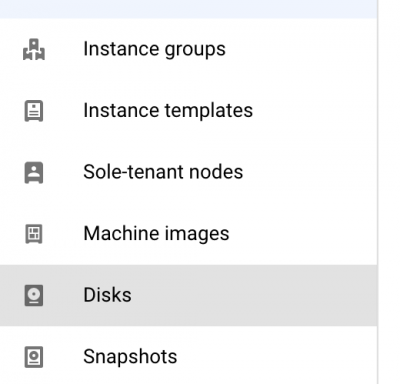The height and width of the screenshot is (384, 400).
Task: Click the Disks drive icon
Action: pyautogui.click(x=34, y=295)
